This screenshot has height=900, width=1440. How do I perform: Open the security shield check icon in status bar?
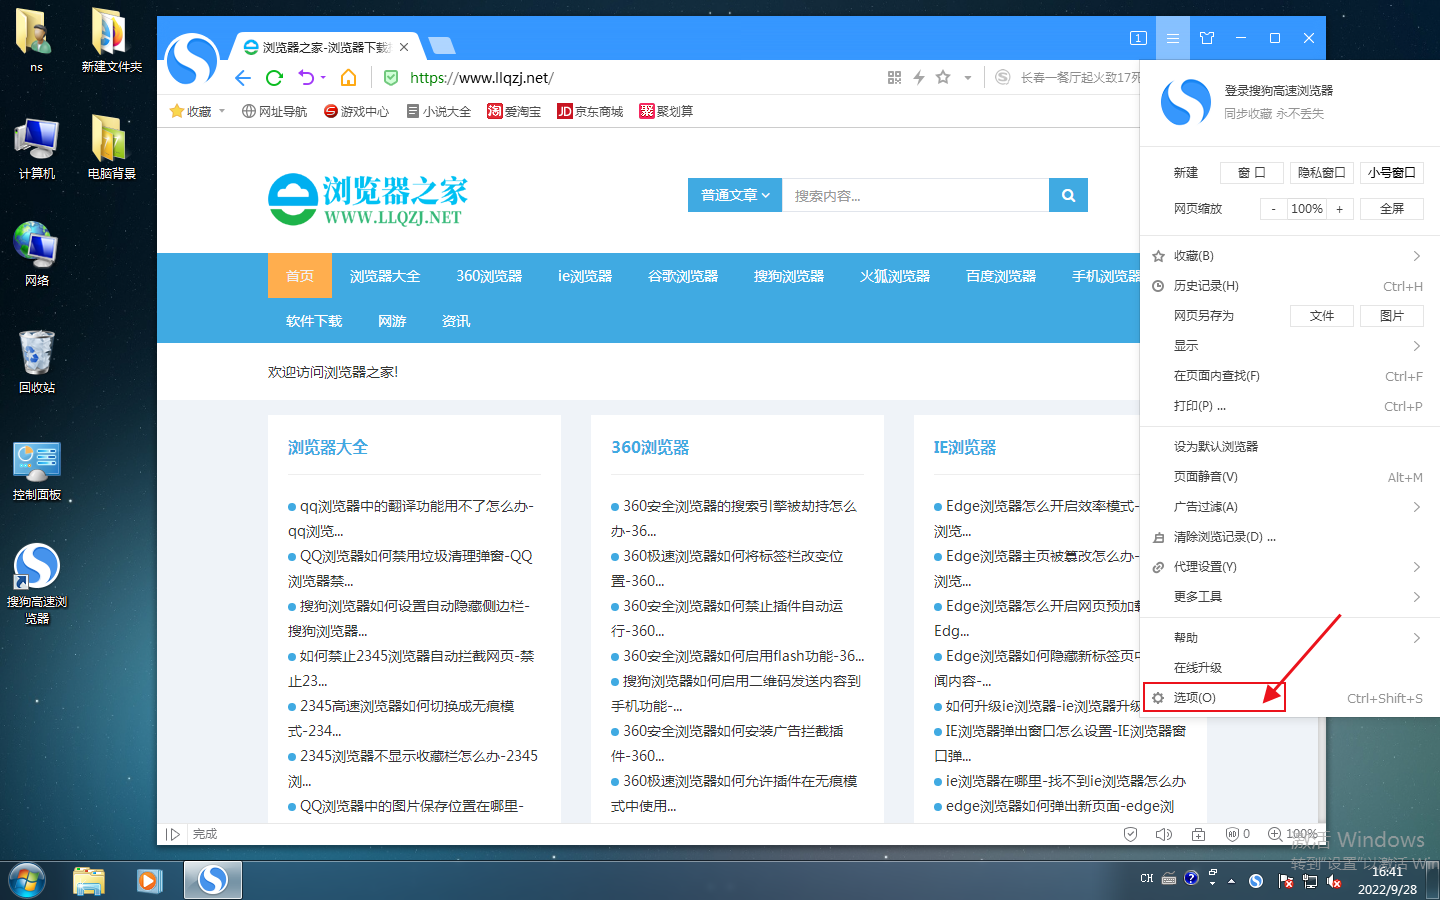[x=1130, y=833]
